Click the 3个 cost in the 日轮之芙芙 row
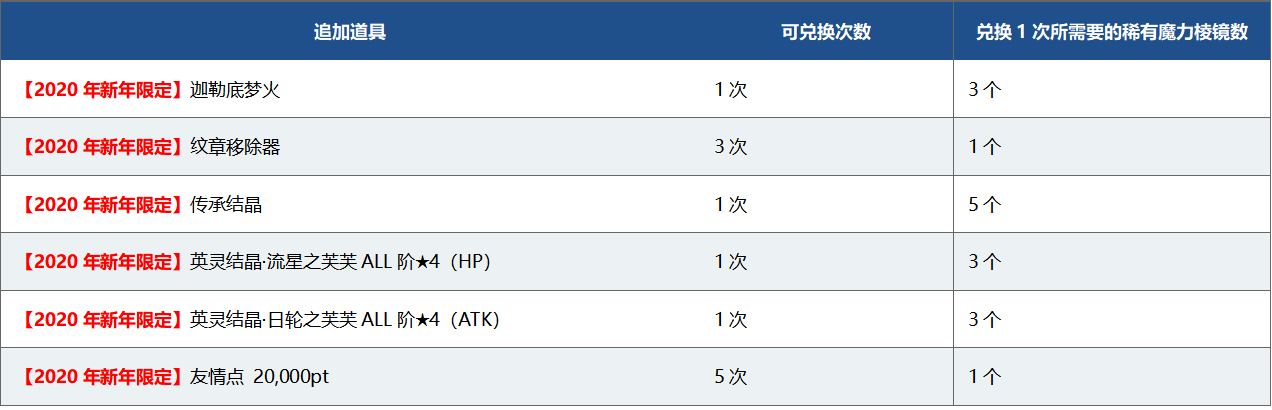Viewport: 1272px width, 410px height. point(985,320)
